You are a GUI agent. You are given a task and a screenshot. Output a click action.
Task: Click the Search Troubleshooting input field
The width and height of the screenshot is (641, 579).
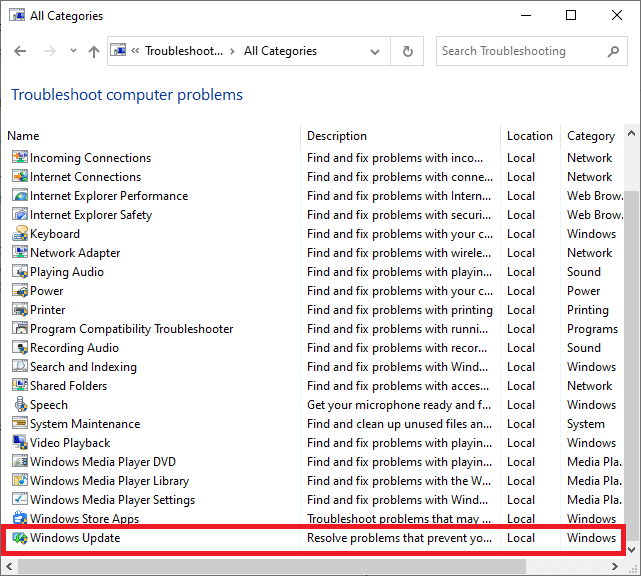pyautogui.click(x=520, y=52)
